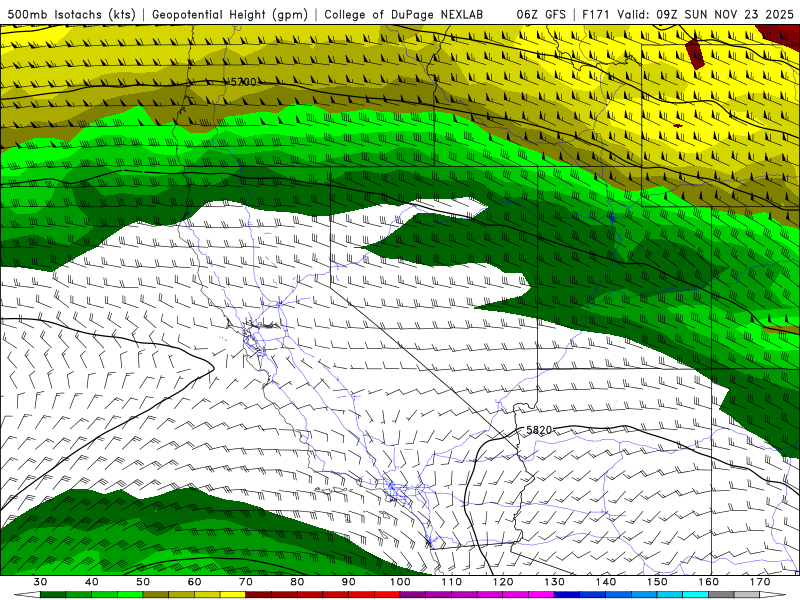The height and width of the screenshot is (600, 800).
Task: Click the '500mb Isotachs (kts)' title text
Action: [x=71, y=14]
